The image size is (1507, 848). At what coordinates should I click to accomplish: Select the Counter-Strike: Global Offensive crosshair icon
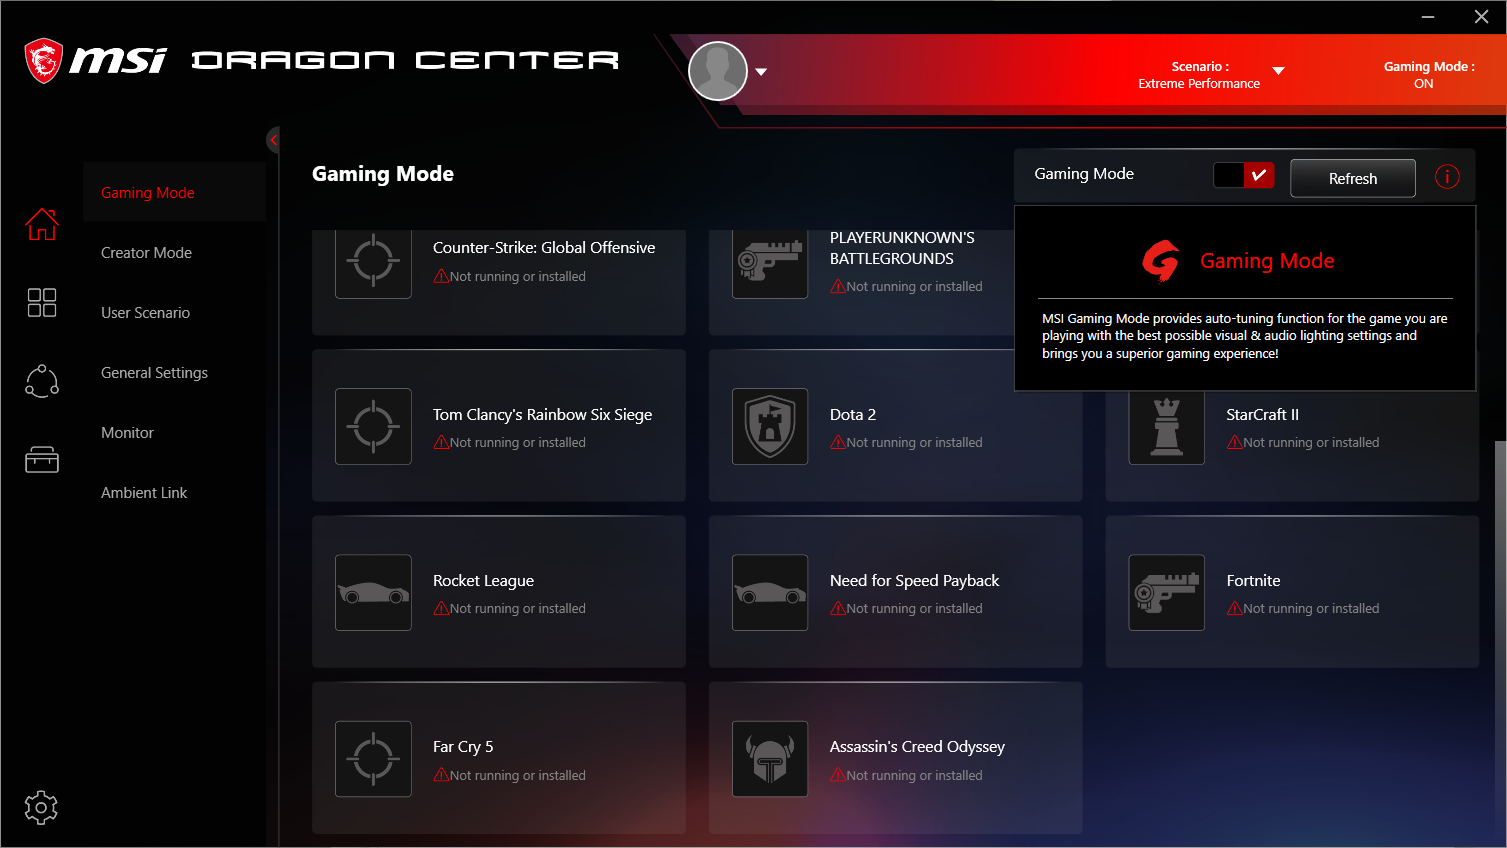(x=373, y=263)
